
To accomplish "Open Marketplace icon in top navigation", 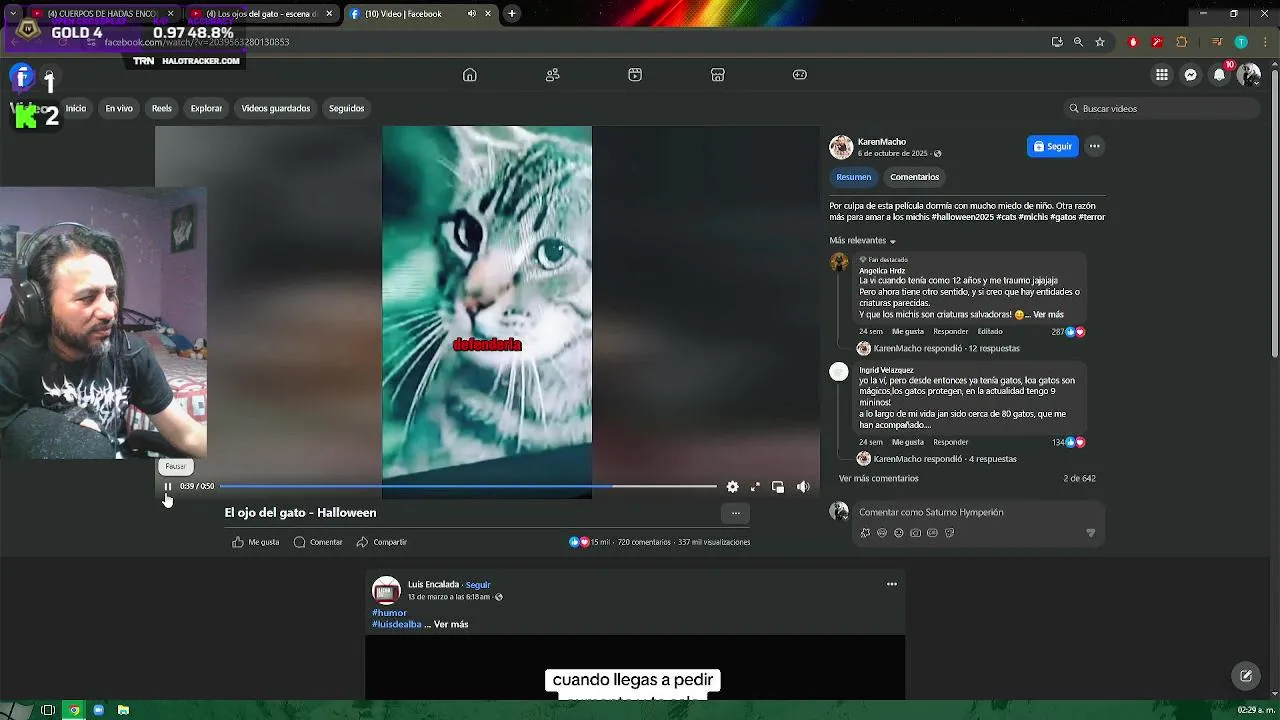I will pos(717,75).
